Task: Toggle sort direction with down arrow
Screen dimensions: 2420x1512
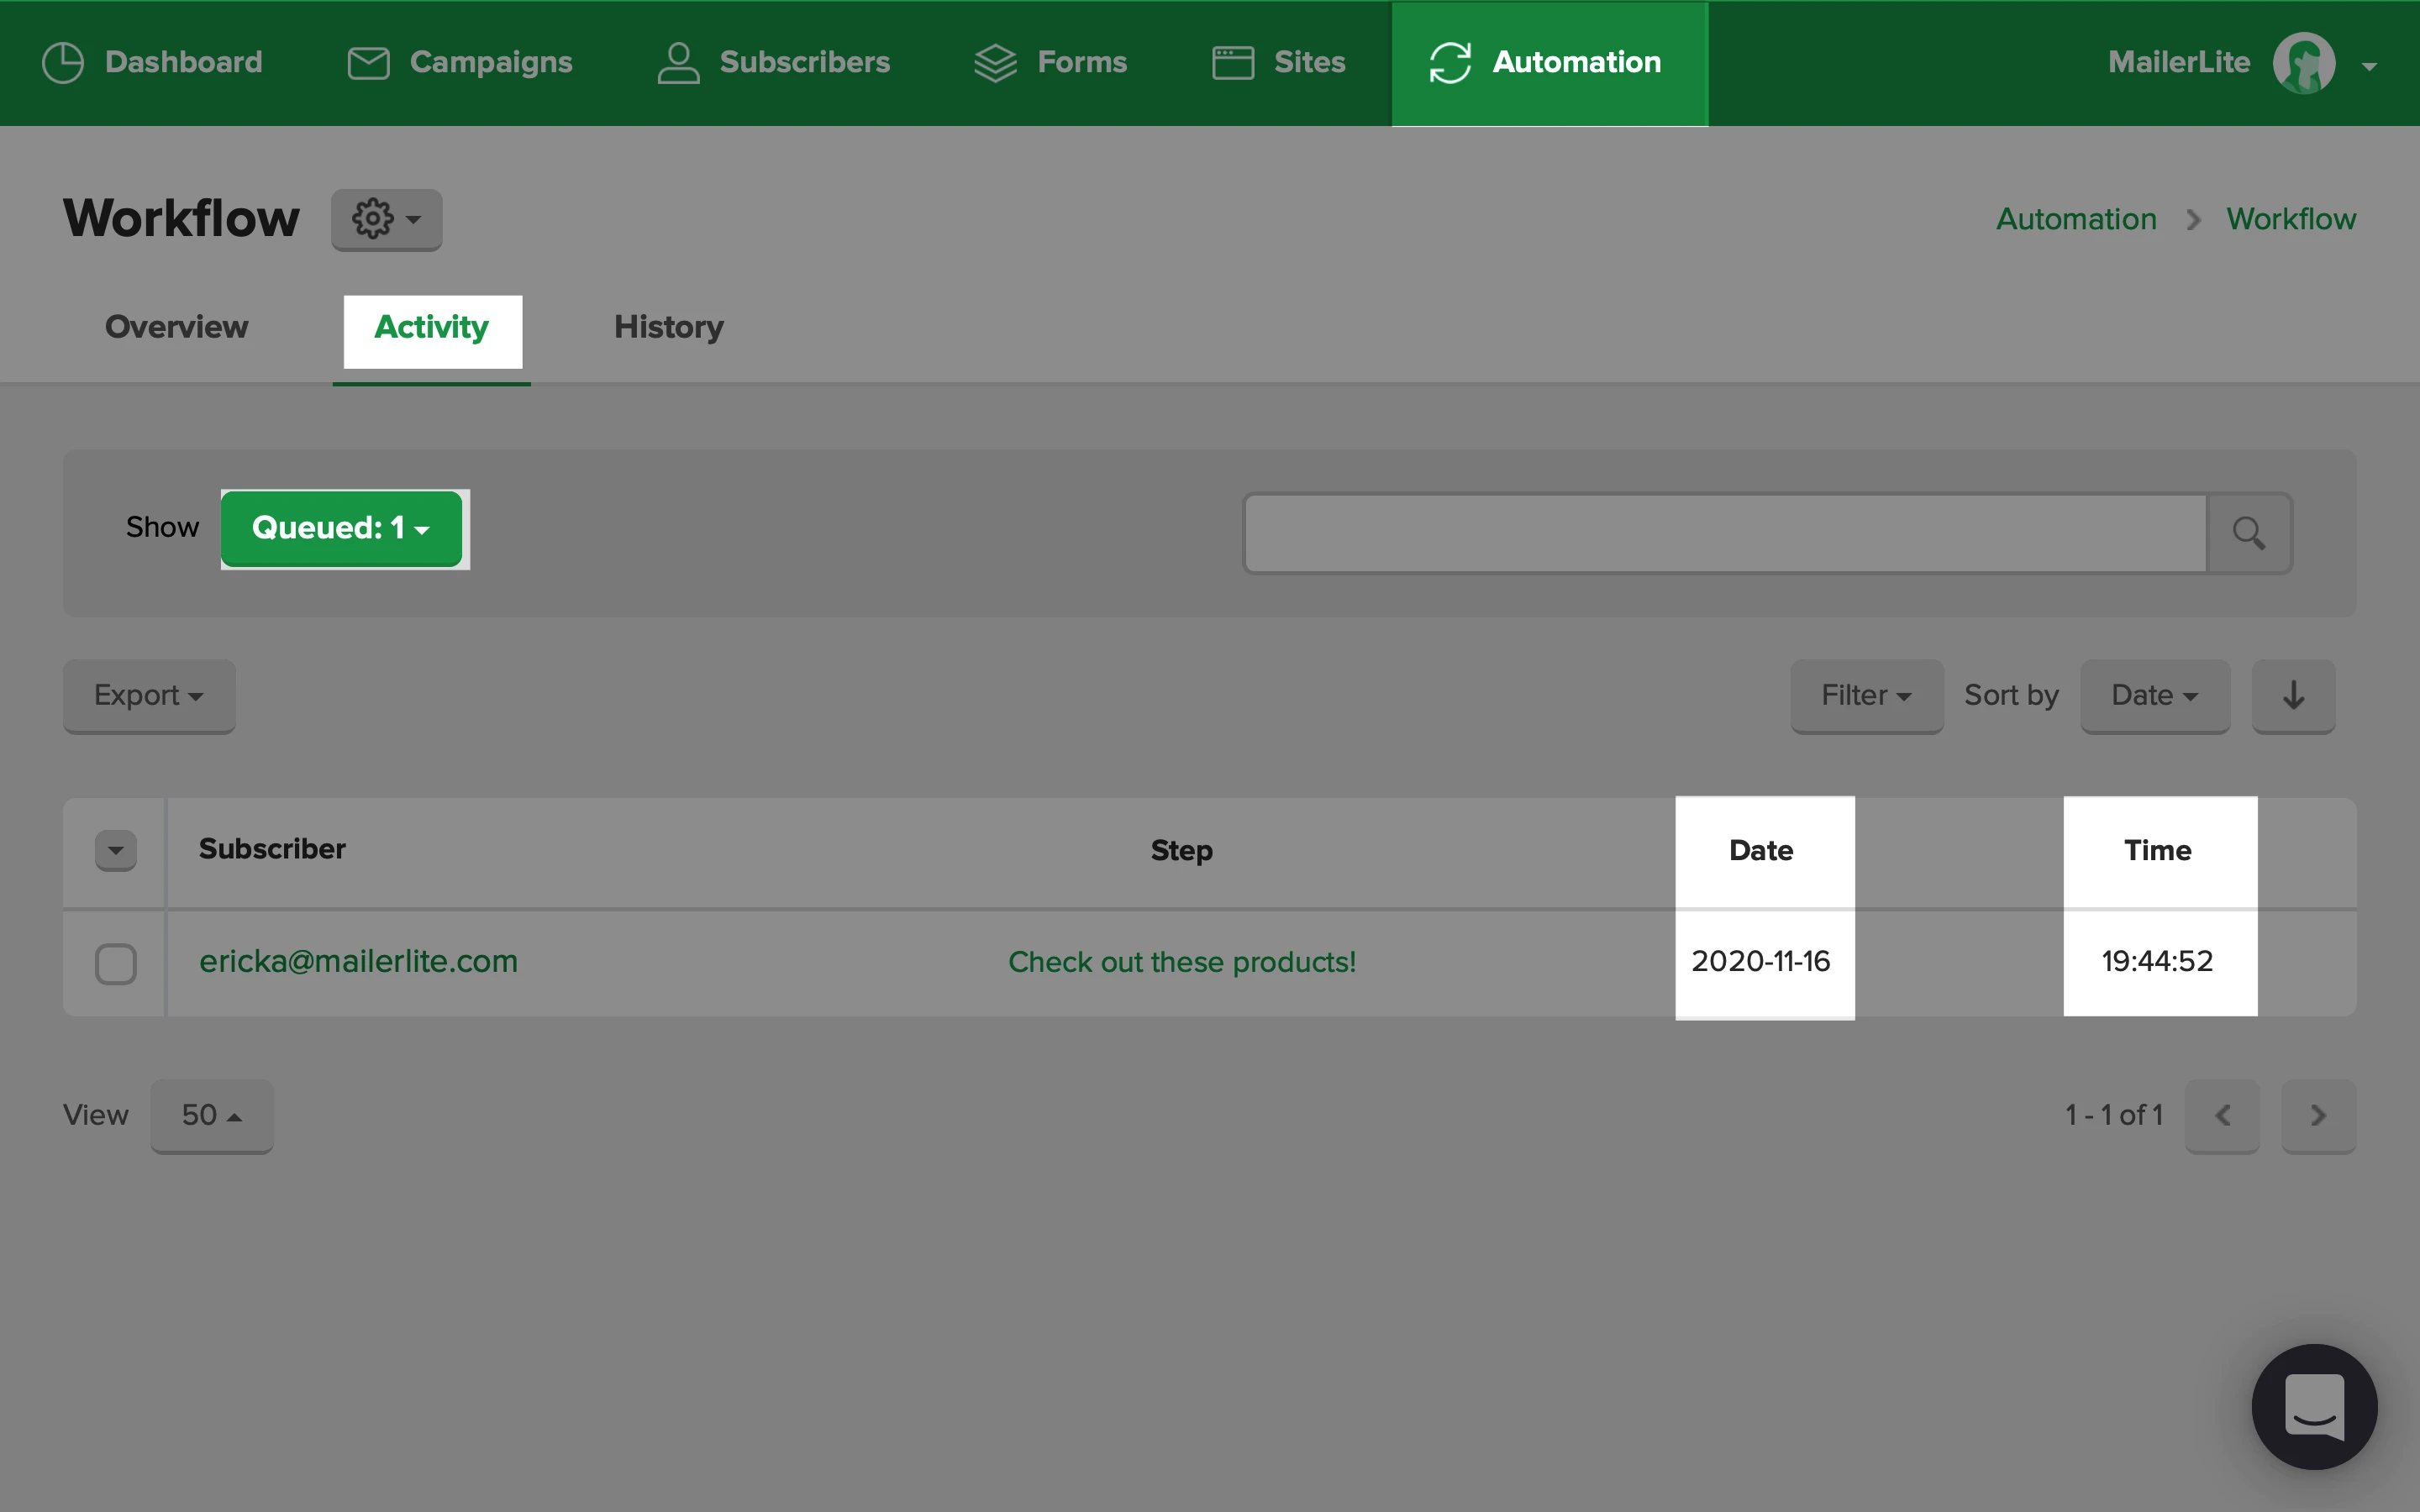Action: coord(2293,696)
